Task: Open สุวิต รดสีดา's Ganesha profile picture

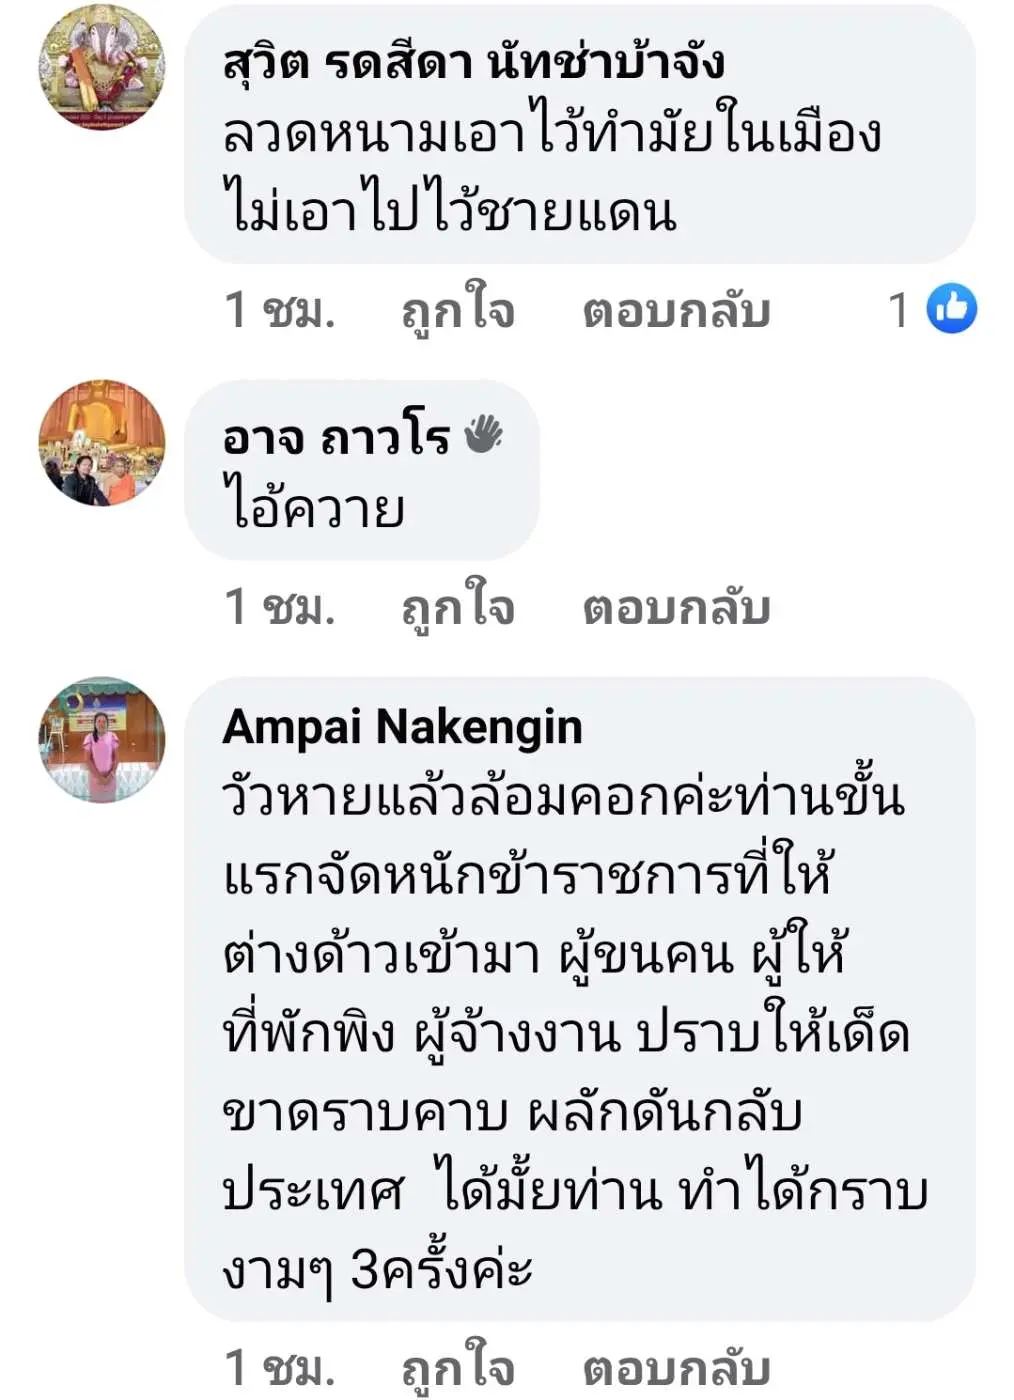Action: click(x=101, y=68)
